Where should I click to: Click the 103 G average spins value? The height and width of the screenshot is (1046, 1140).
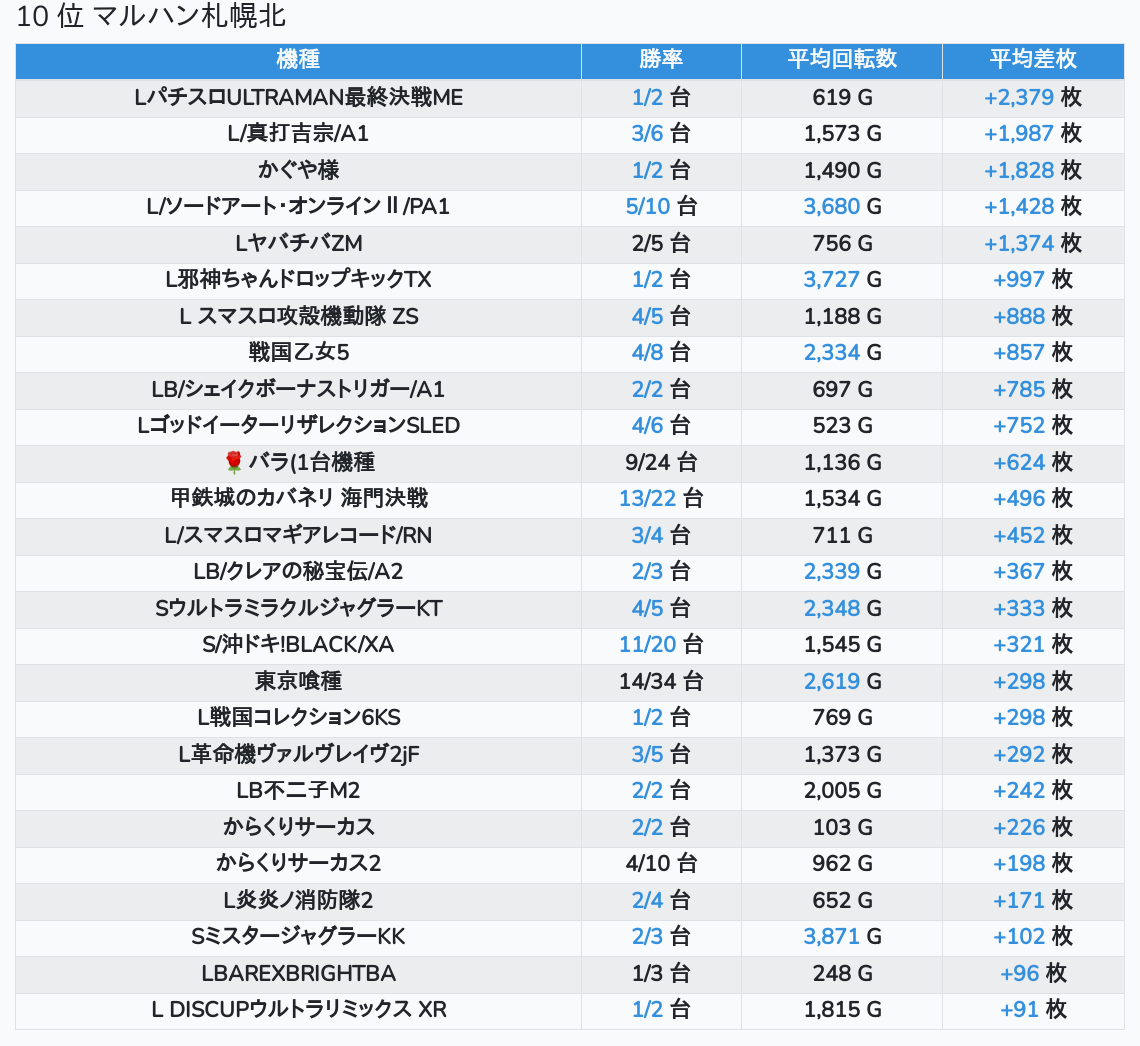tap(842, 827)
